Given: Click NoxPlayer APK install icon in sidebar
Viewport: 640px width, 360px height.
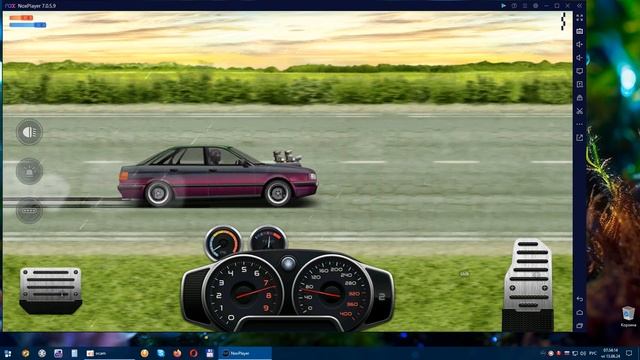Looking at the screenshot, I should click(x=580, y=98).
